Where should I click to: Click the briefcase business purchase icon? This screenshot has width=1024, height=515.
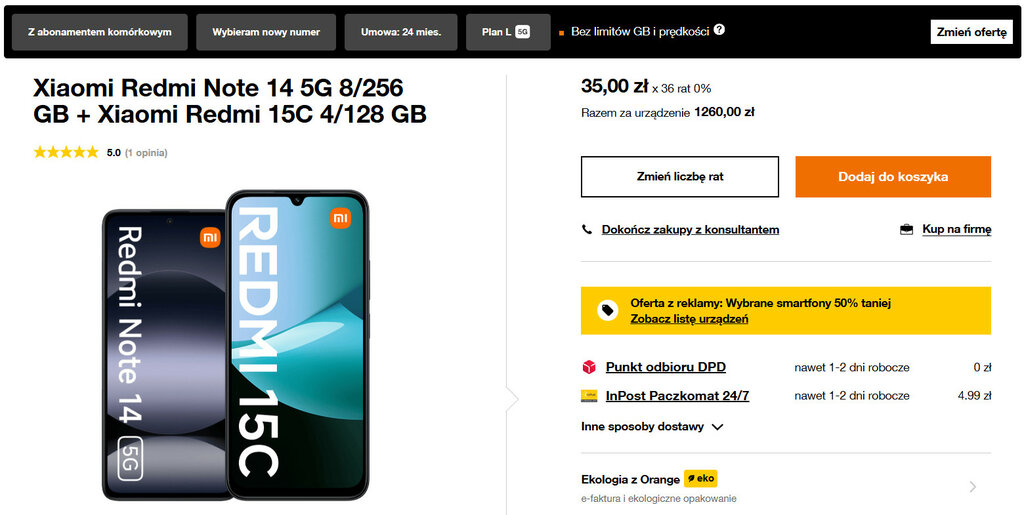(906, 230)
